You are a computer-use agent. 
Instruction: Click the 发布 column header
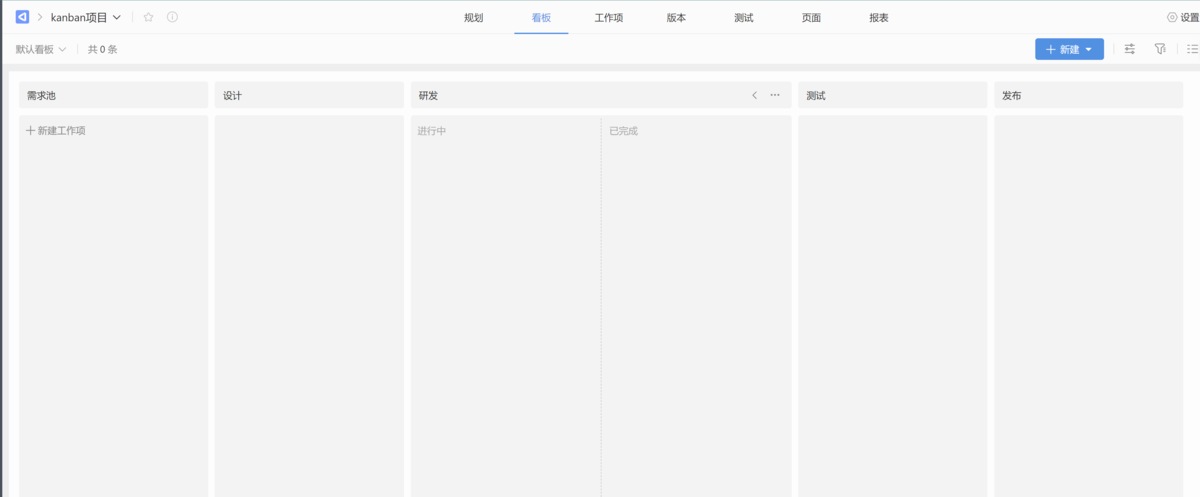point(1088,95)
